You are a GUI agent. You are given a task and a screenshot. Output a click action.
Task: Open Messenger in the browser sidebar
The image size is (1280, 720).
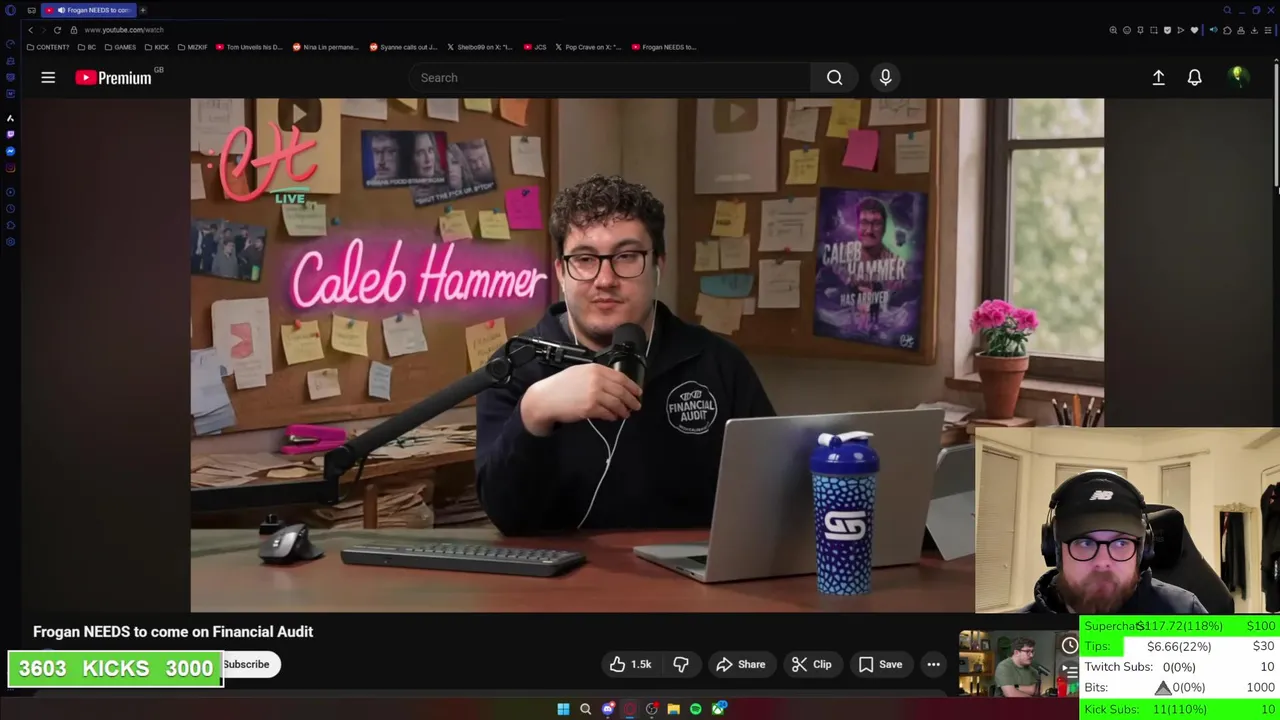(x=10, y=151)
